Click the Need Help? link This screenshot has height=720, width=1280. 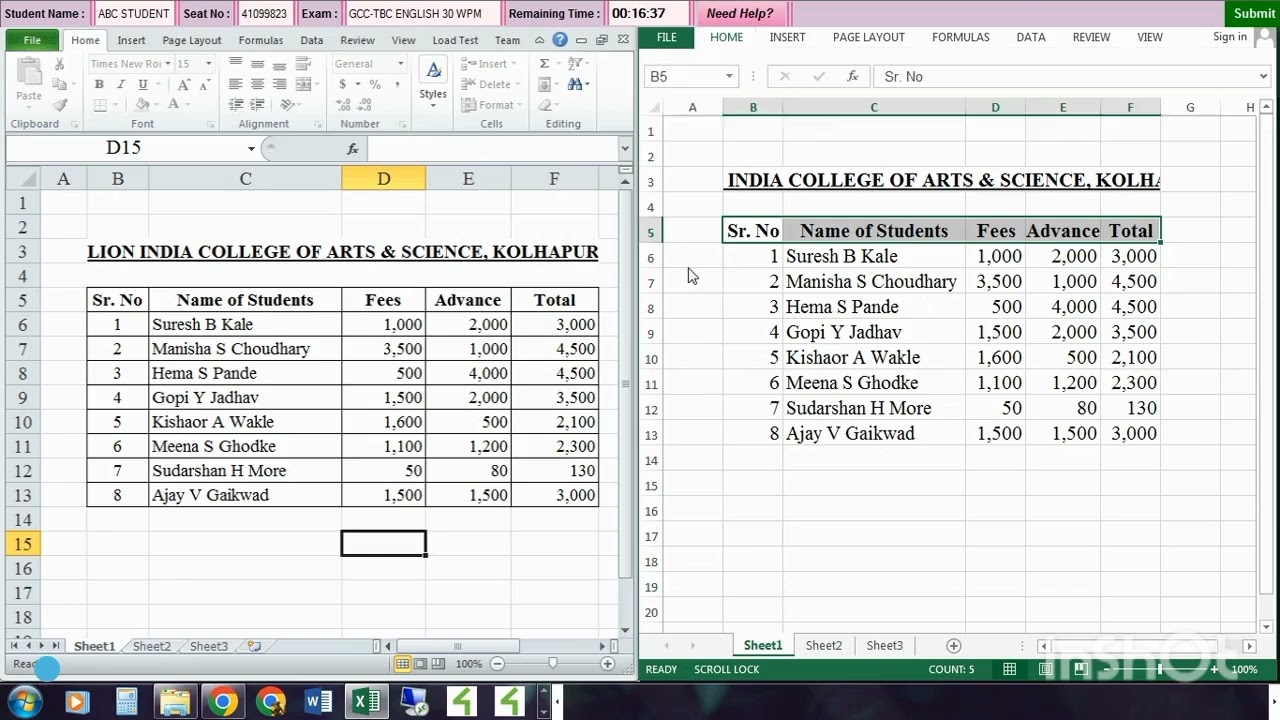740,13
